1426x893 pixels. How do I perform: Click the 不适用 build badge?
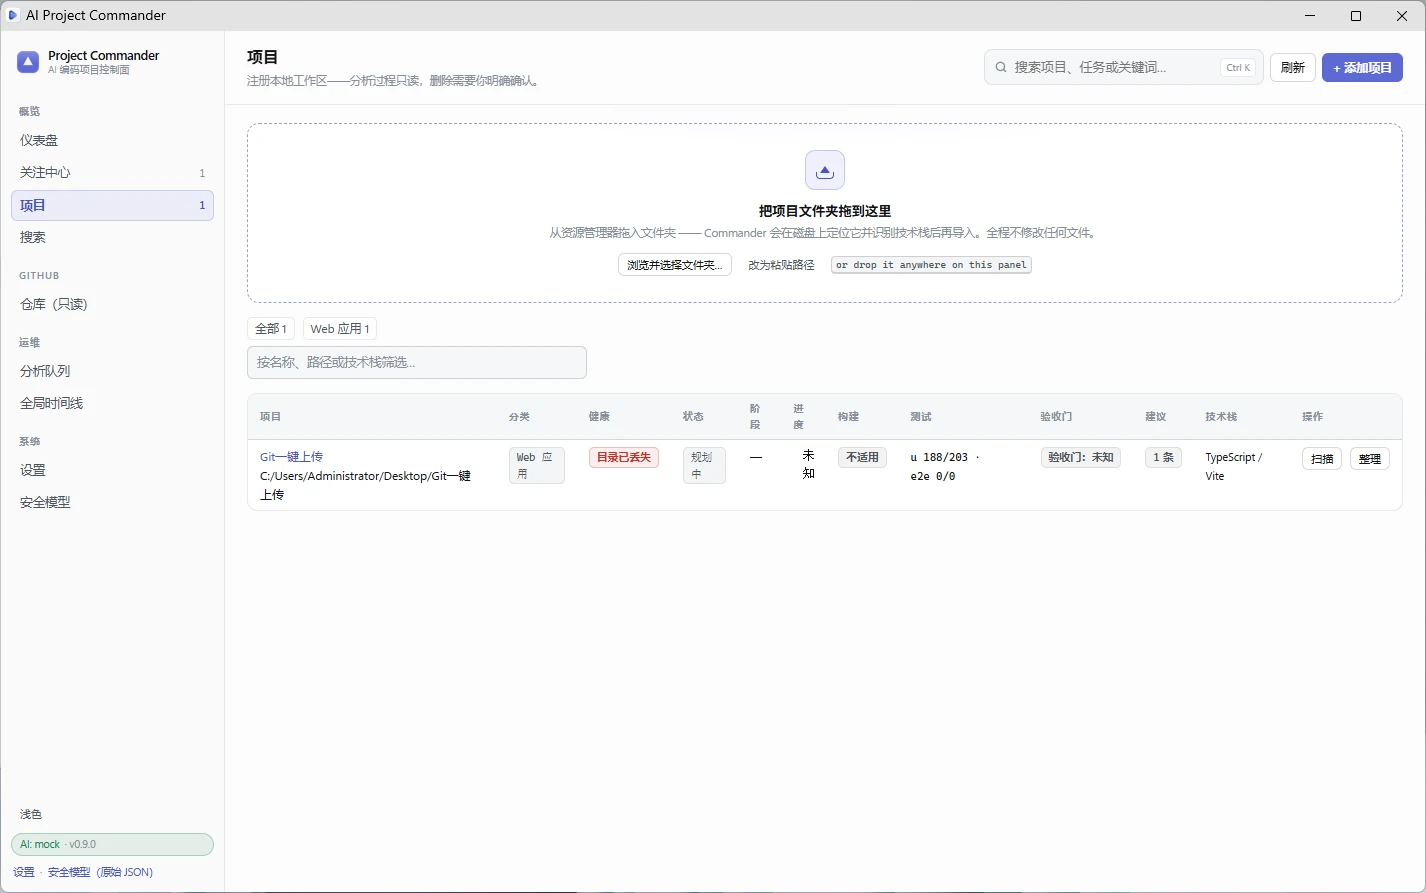click(862, 457)
